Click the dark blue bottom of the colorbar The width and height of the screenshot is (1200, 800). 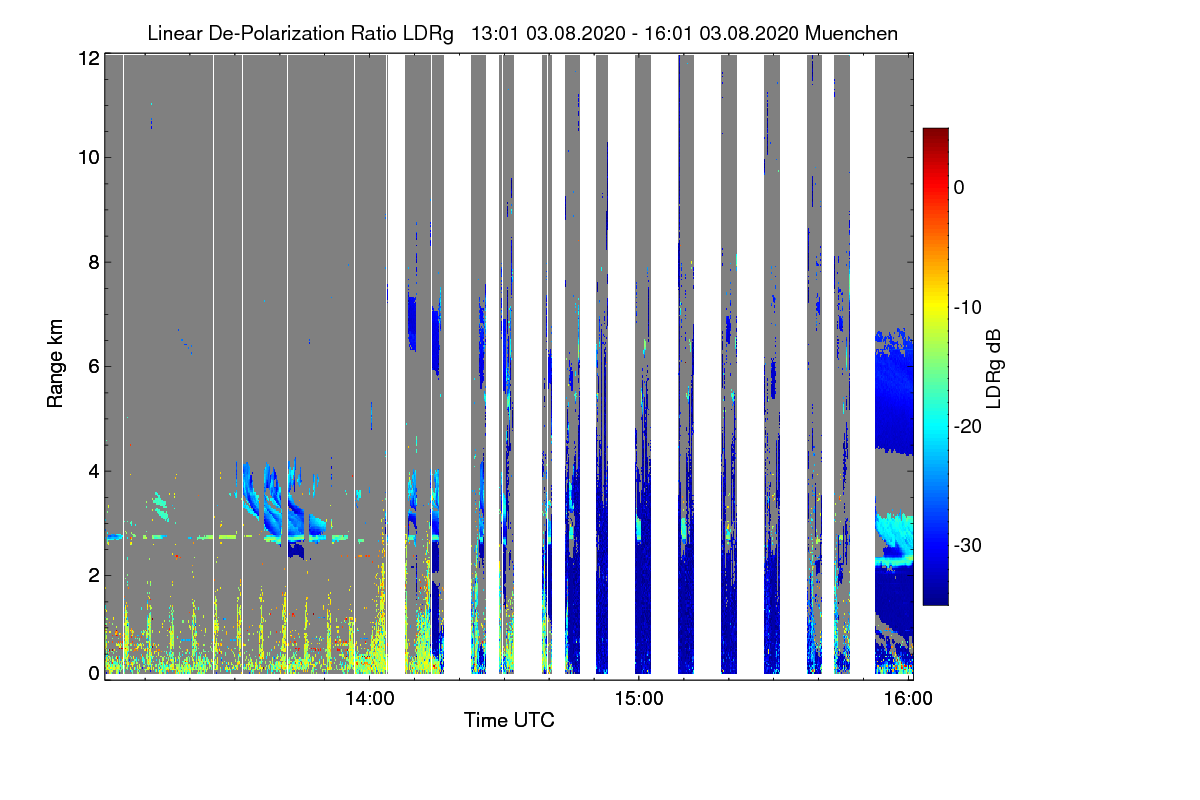point(935,596)
